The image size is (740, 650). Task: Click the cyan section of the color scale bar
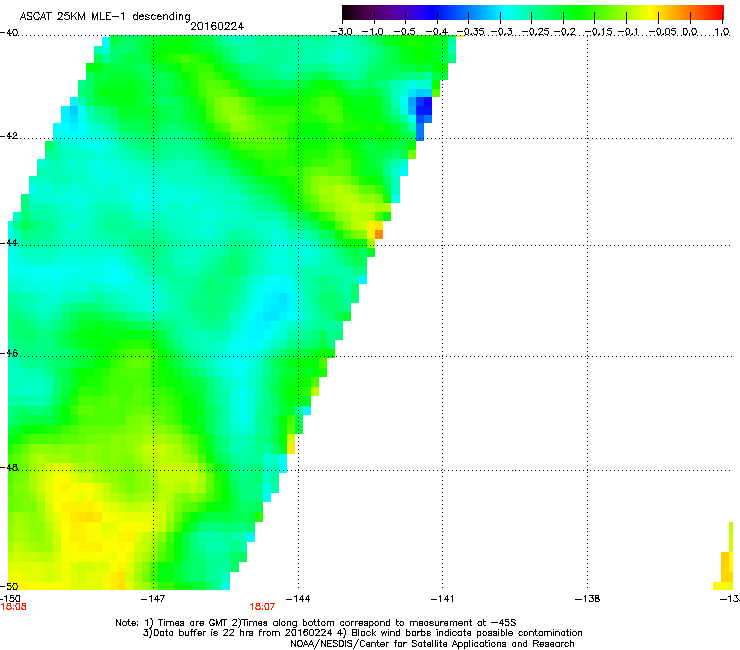coord(505,13)
